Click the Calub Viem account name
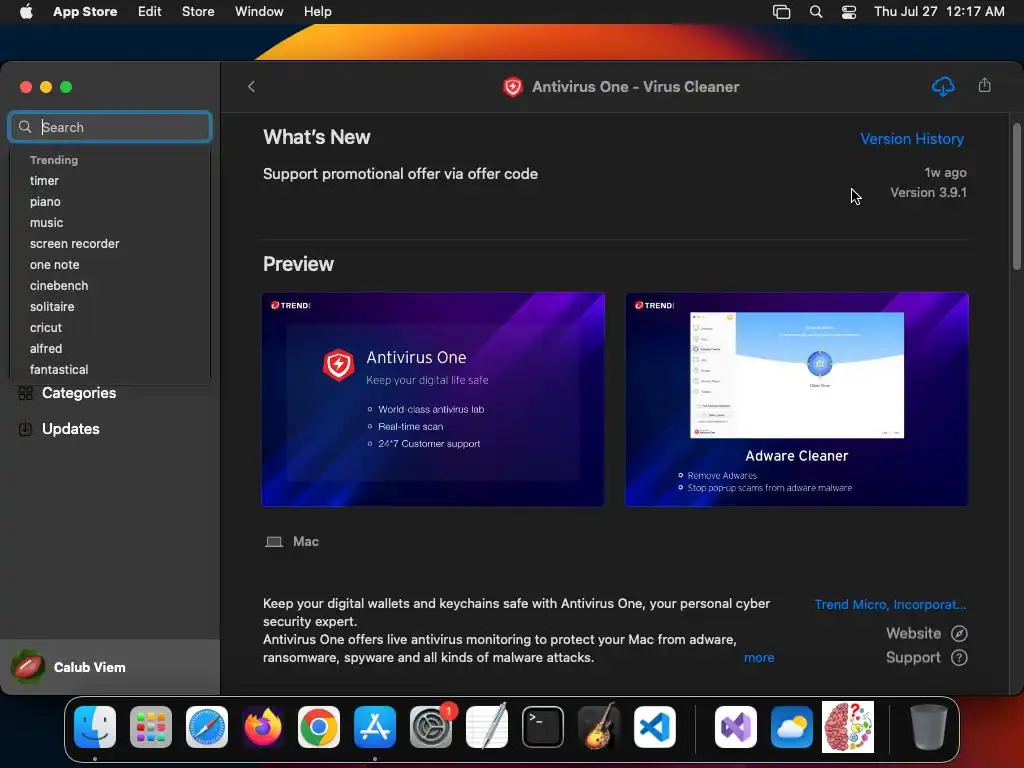This screenshot has width=1024, height=768. (x=89, y=667)
